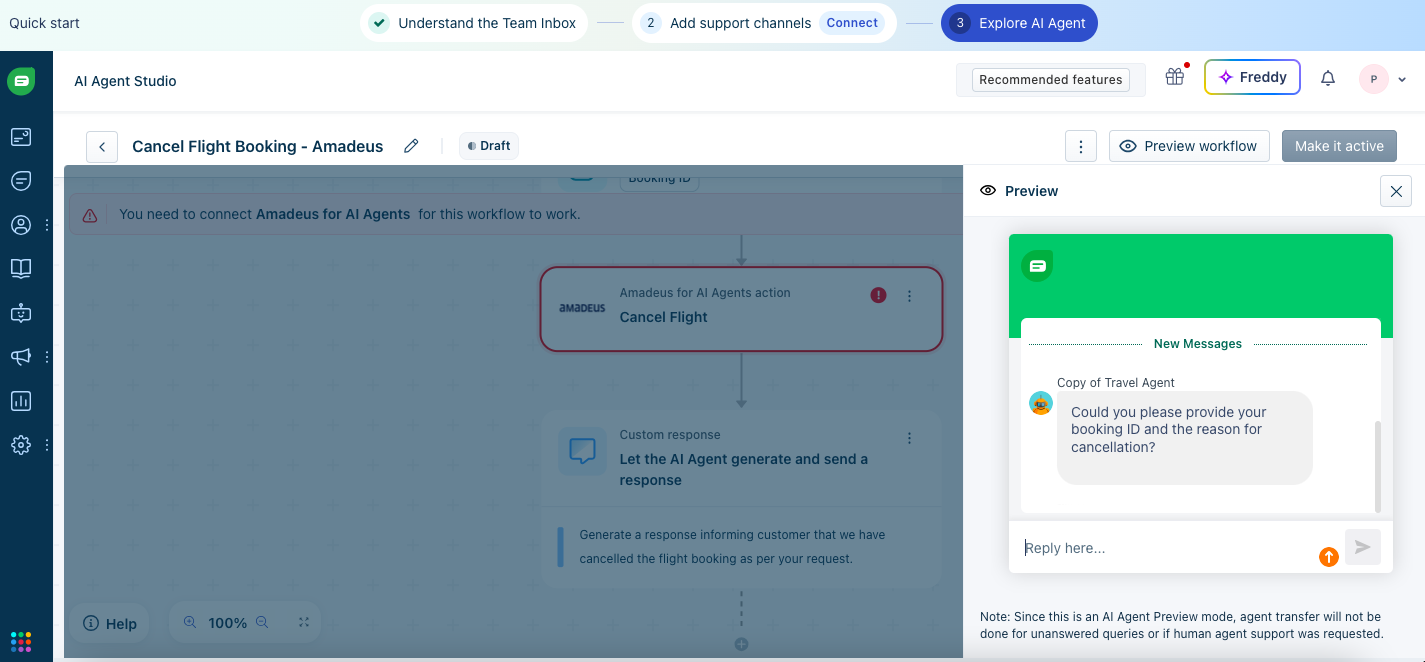Click the travel agent bot avatar
This screenshot has height=662, width=1425.
point(1041,403)
